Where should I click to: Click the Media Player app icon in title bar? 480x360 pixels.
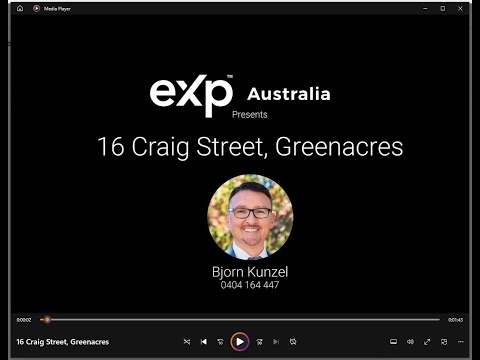(x=36, y=8)
